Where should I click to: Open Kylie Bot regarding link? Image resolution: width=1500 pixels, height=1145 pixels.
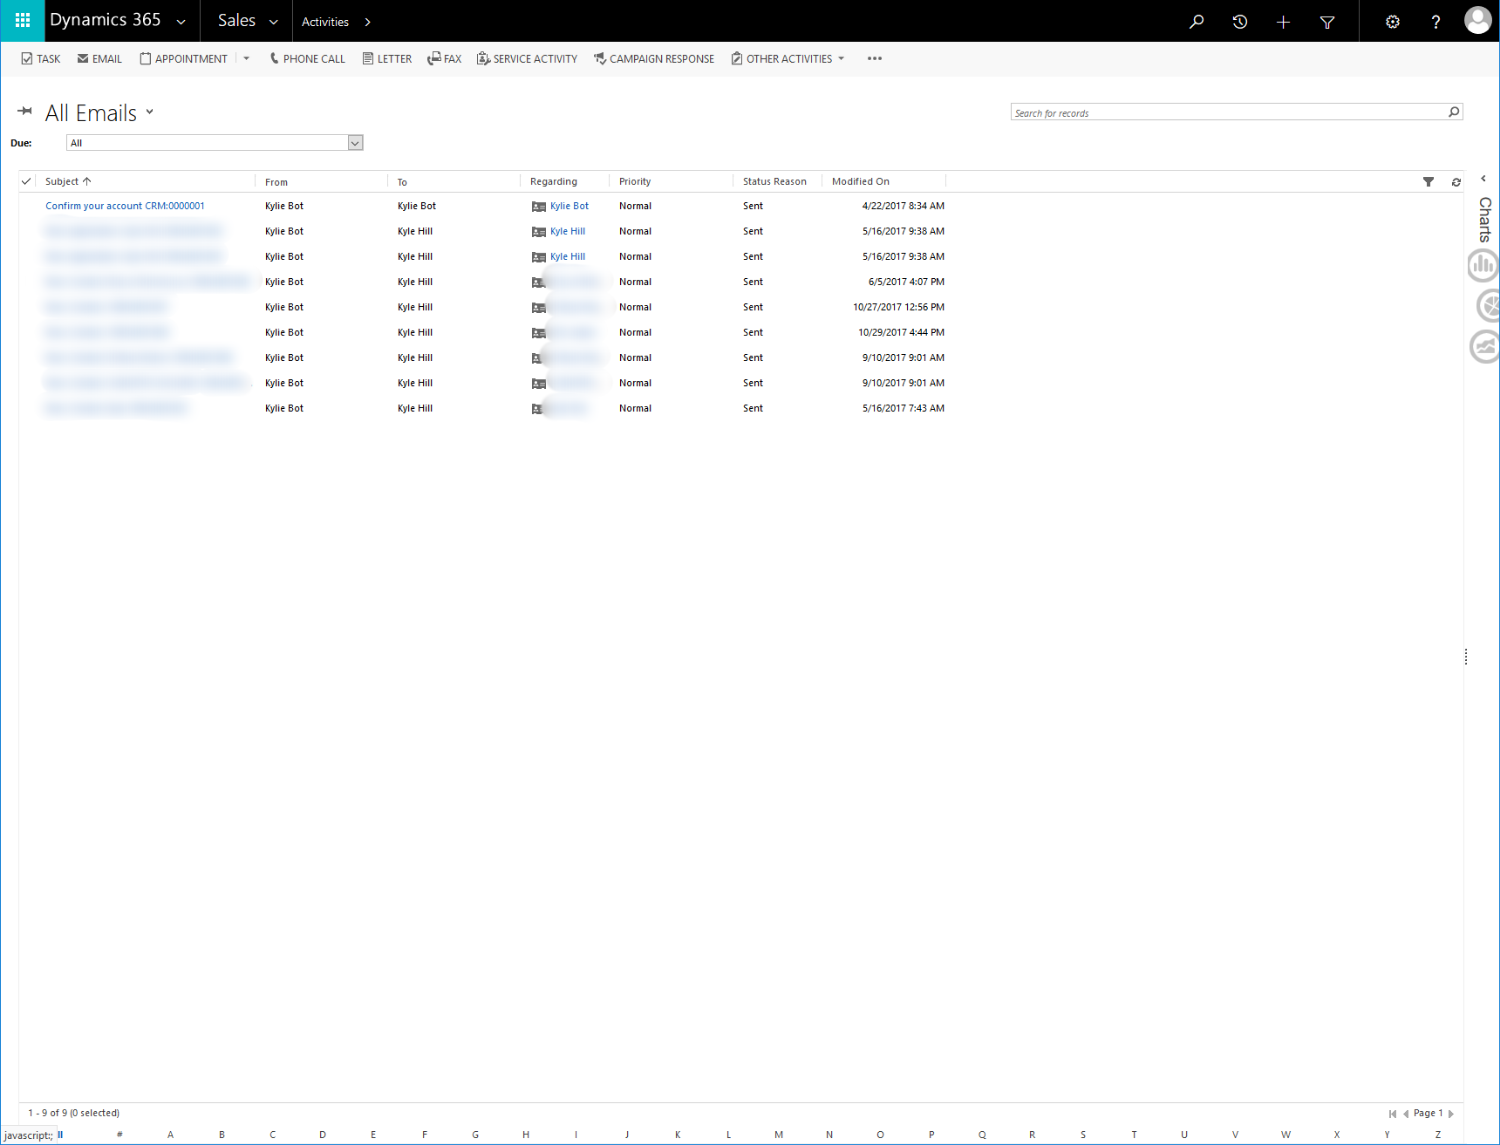(569, 206)
